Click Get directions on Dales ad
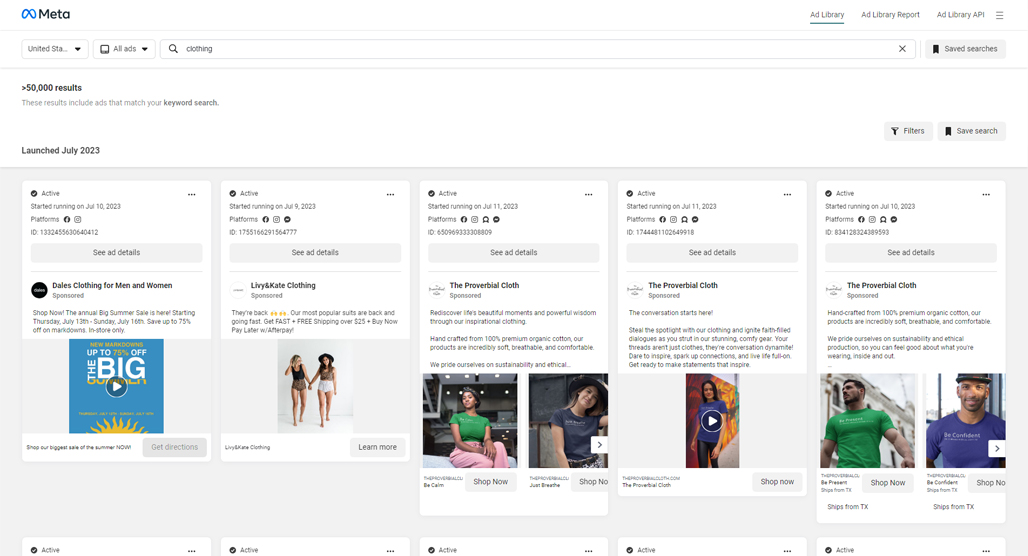1028x556 pixels. 174,447
